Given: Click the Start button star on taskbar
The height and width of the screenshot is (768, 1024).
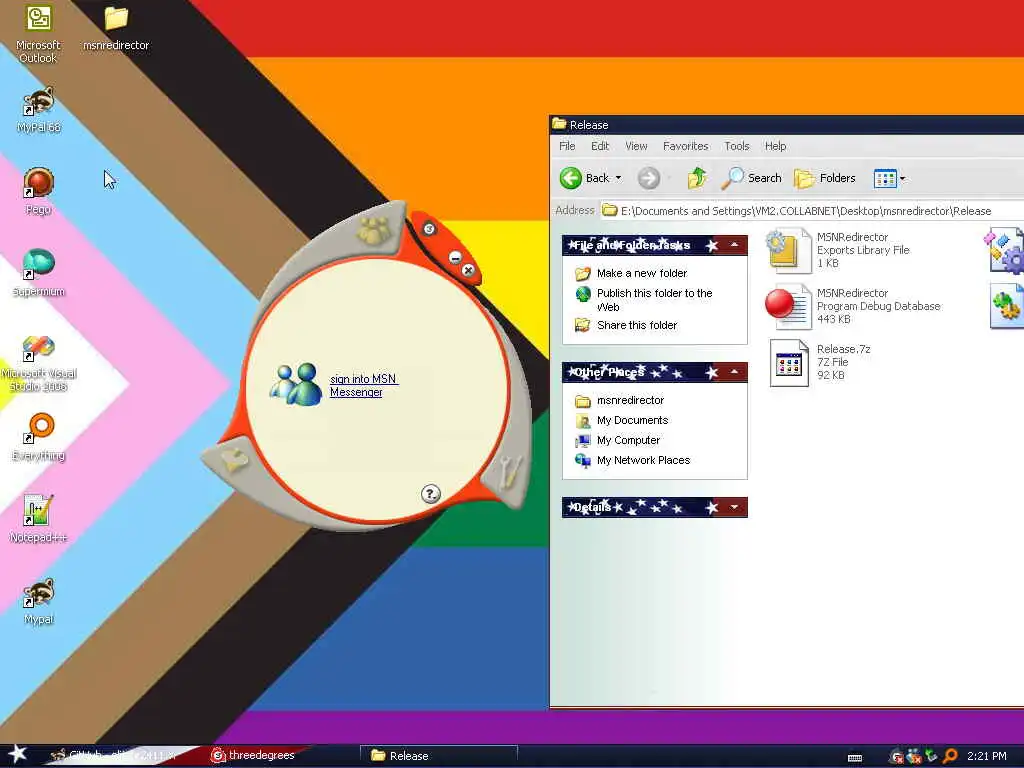Looking at the screenshot, I should [18, 754].
